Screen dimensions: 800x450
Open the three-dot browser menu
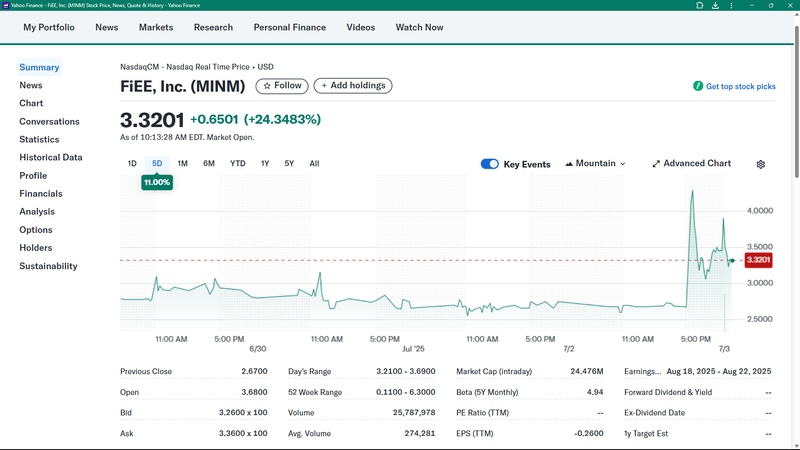729,5
